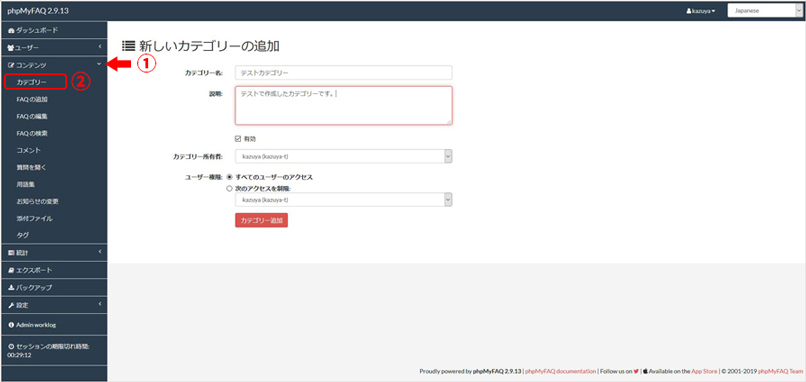The width and height of the screenshot is (806, 382).
Task: Open FAQの追加 menu item
Action: pyautogui.click(x=32, y=99)
